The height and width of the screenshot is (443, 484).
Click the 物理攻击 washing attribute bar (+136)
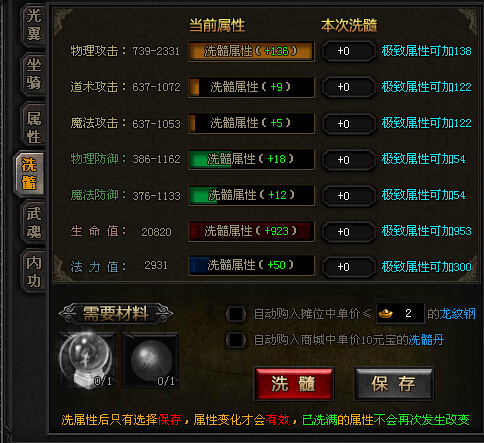point(252,51)
